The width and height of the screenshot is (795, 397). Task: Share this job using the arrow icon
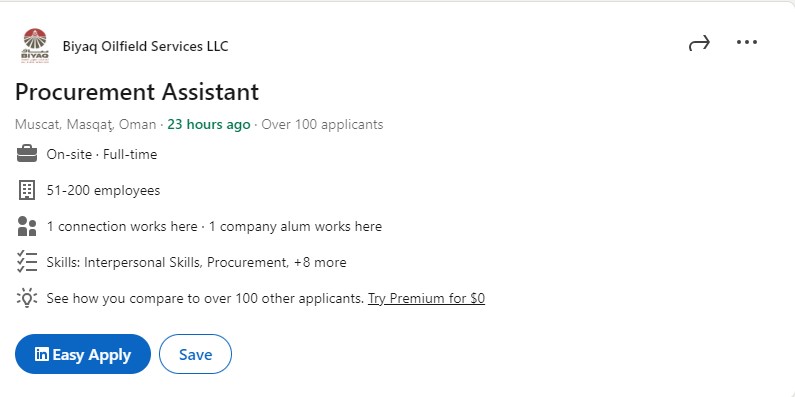[699, 43]
